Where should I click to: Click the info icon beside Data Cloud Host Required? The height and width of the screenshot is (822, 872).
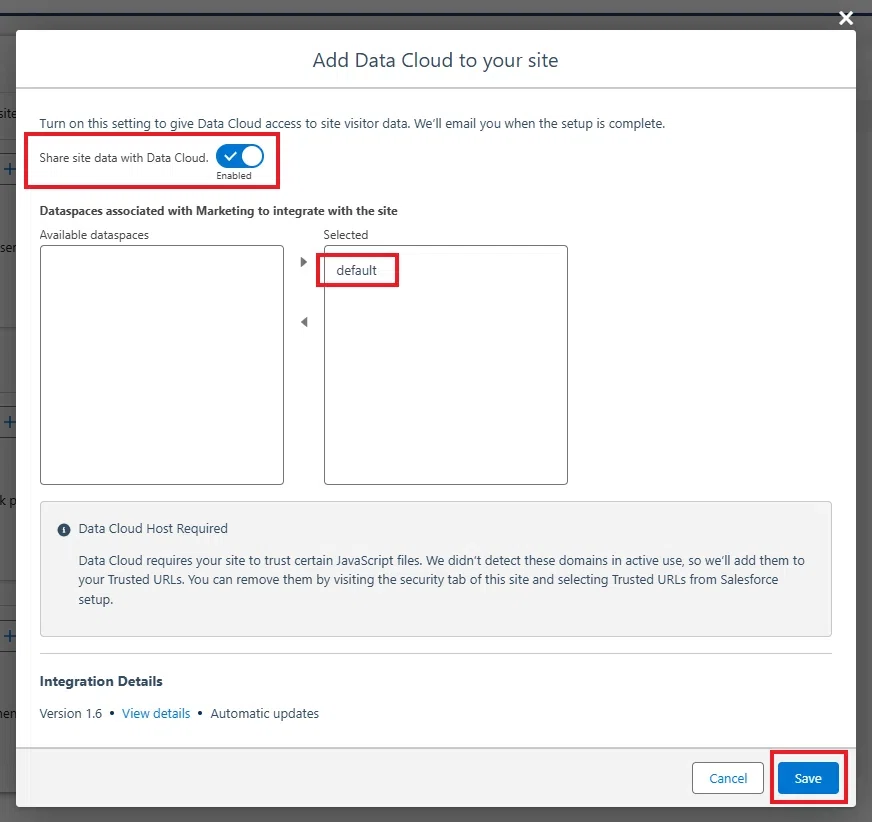[64, 529]
